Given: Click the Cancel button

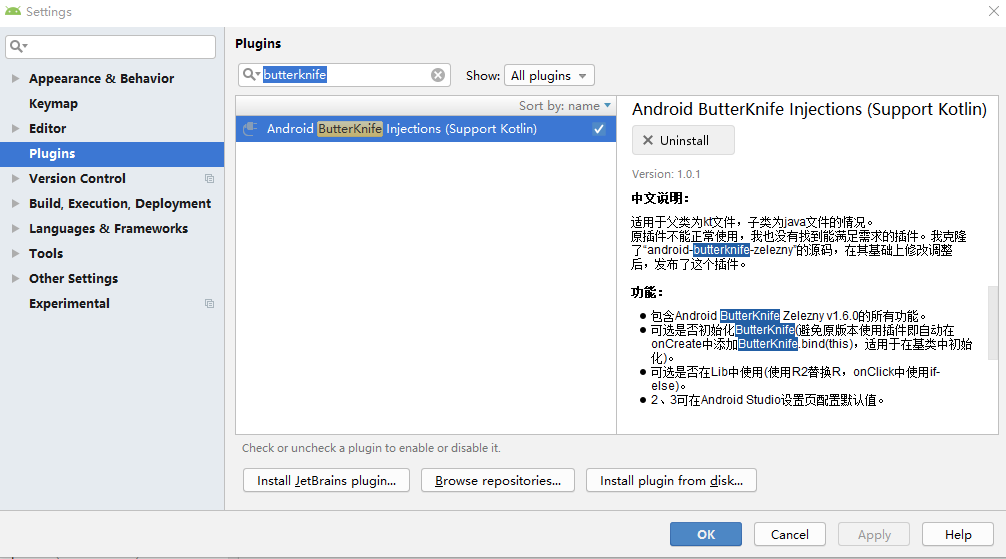Looking at the screenshot, I should pos(790,535).
